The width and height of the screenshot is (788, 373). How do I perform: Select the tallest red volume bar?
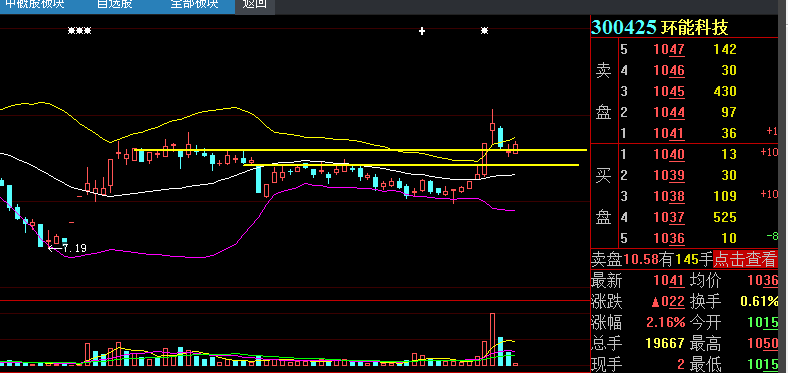pos(492,339)
